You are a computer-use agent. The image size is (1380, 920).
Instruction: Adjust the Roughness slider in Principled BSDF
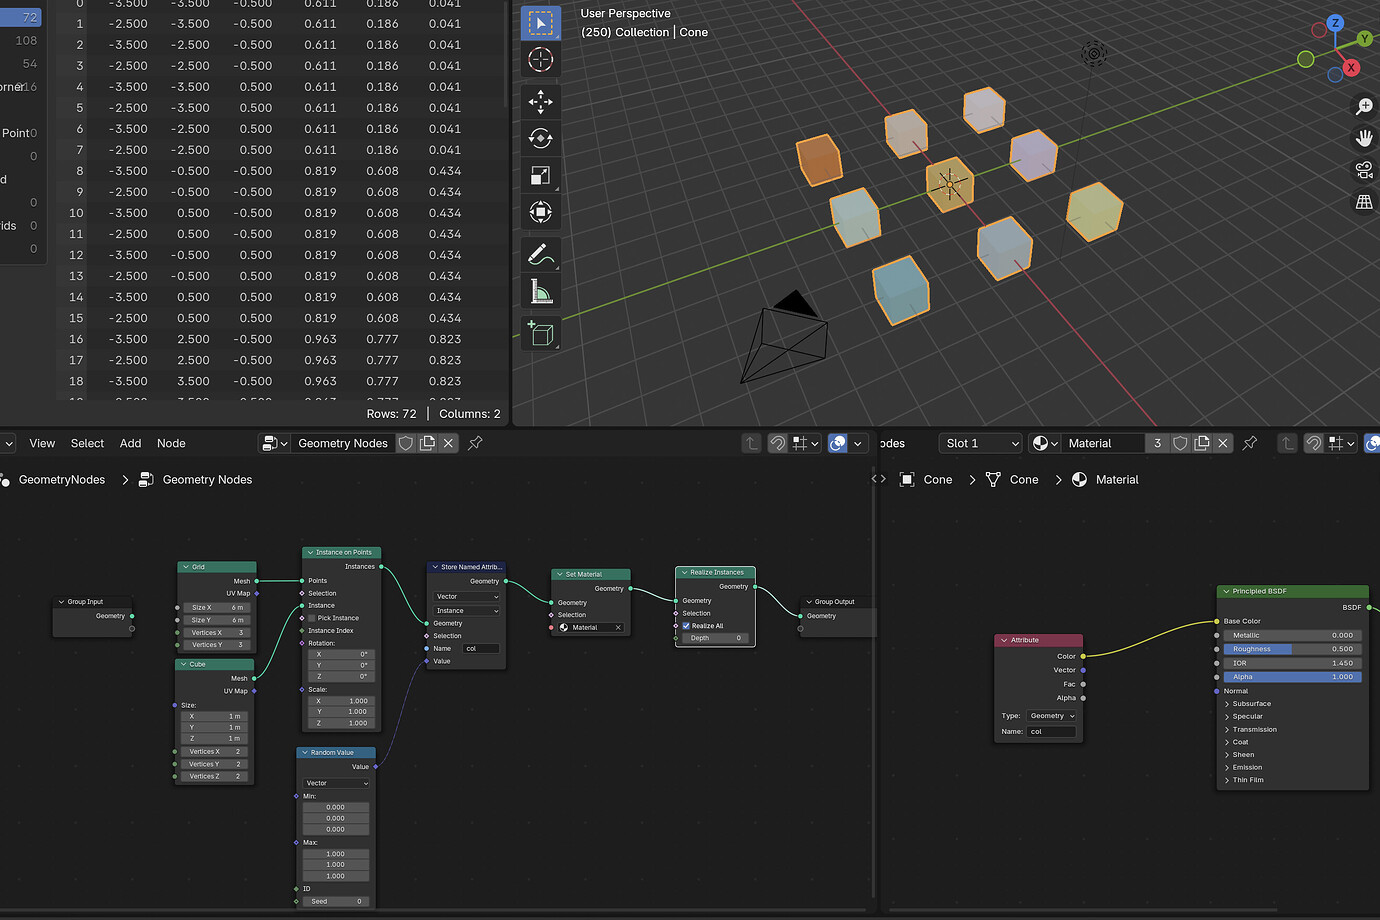pos(1291,649)
